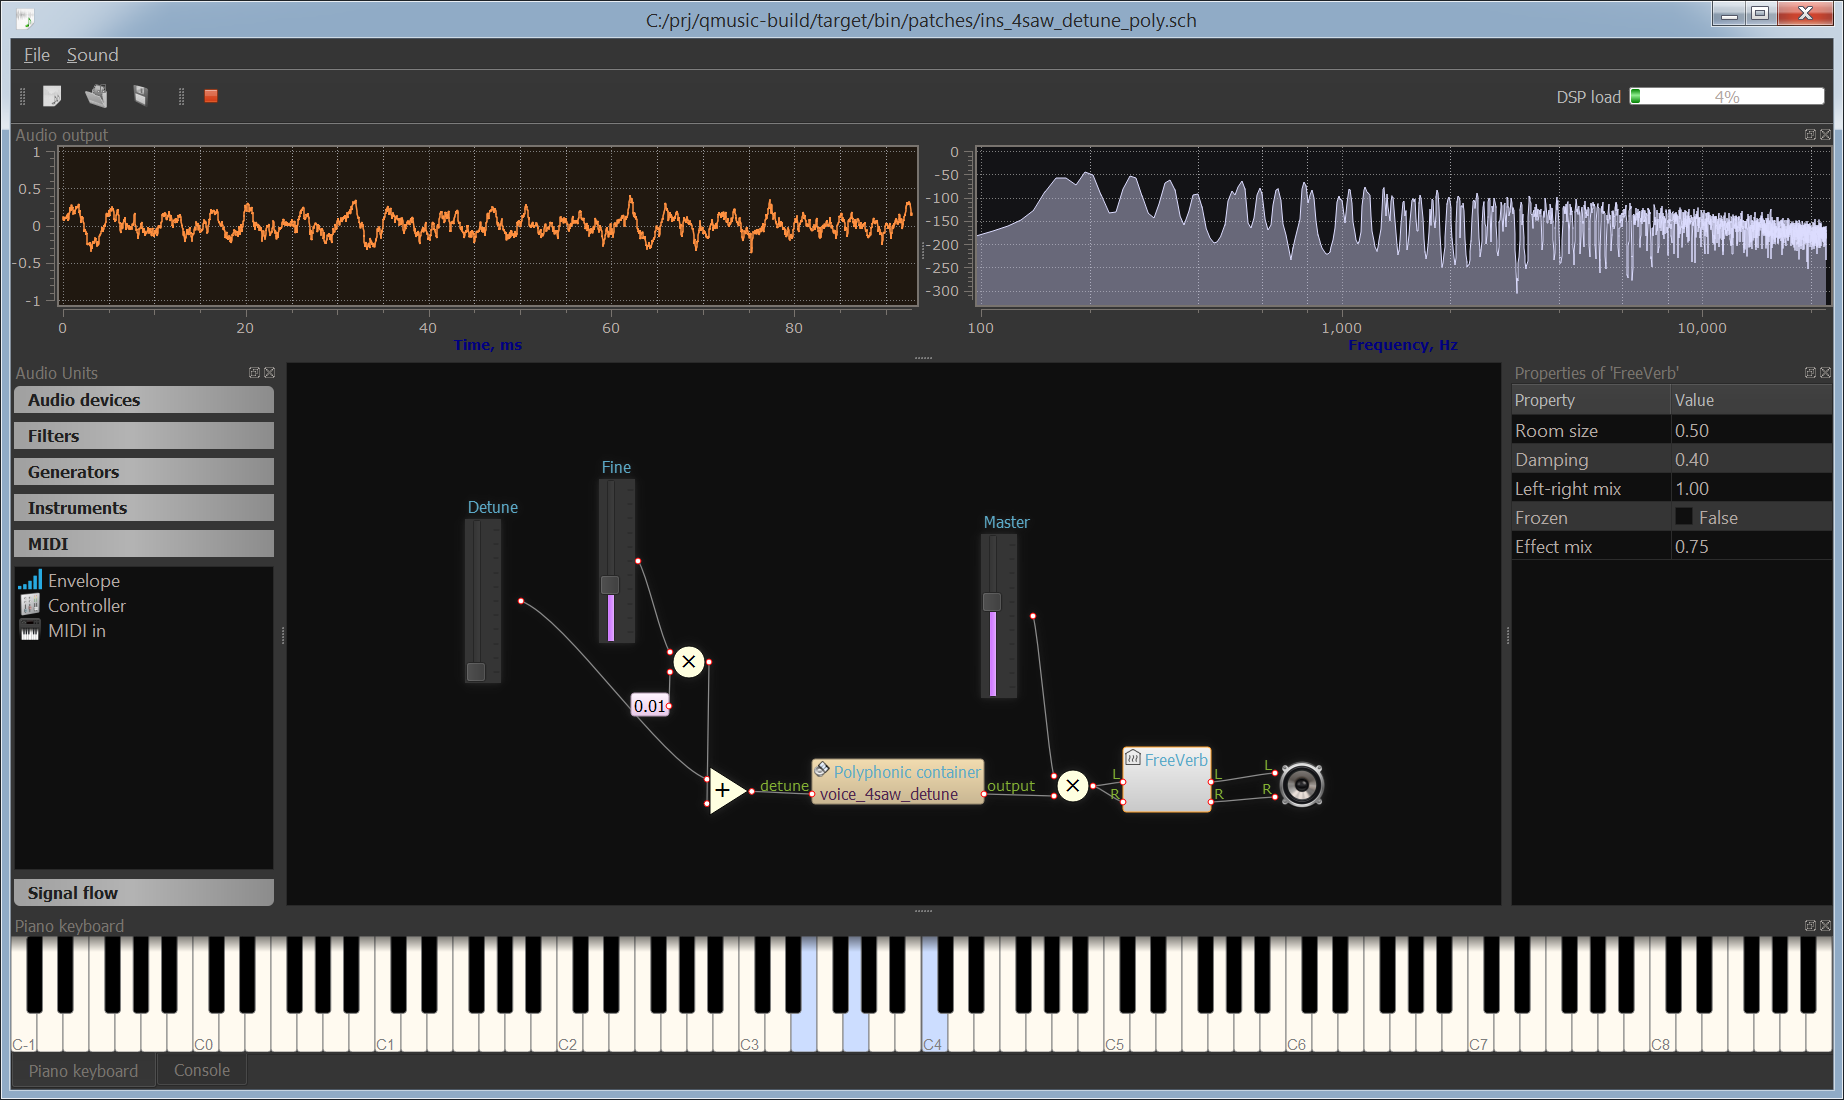Stop audio with the red square button
The width and height of the screenshot is (1844, 1100).
211,96
